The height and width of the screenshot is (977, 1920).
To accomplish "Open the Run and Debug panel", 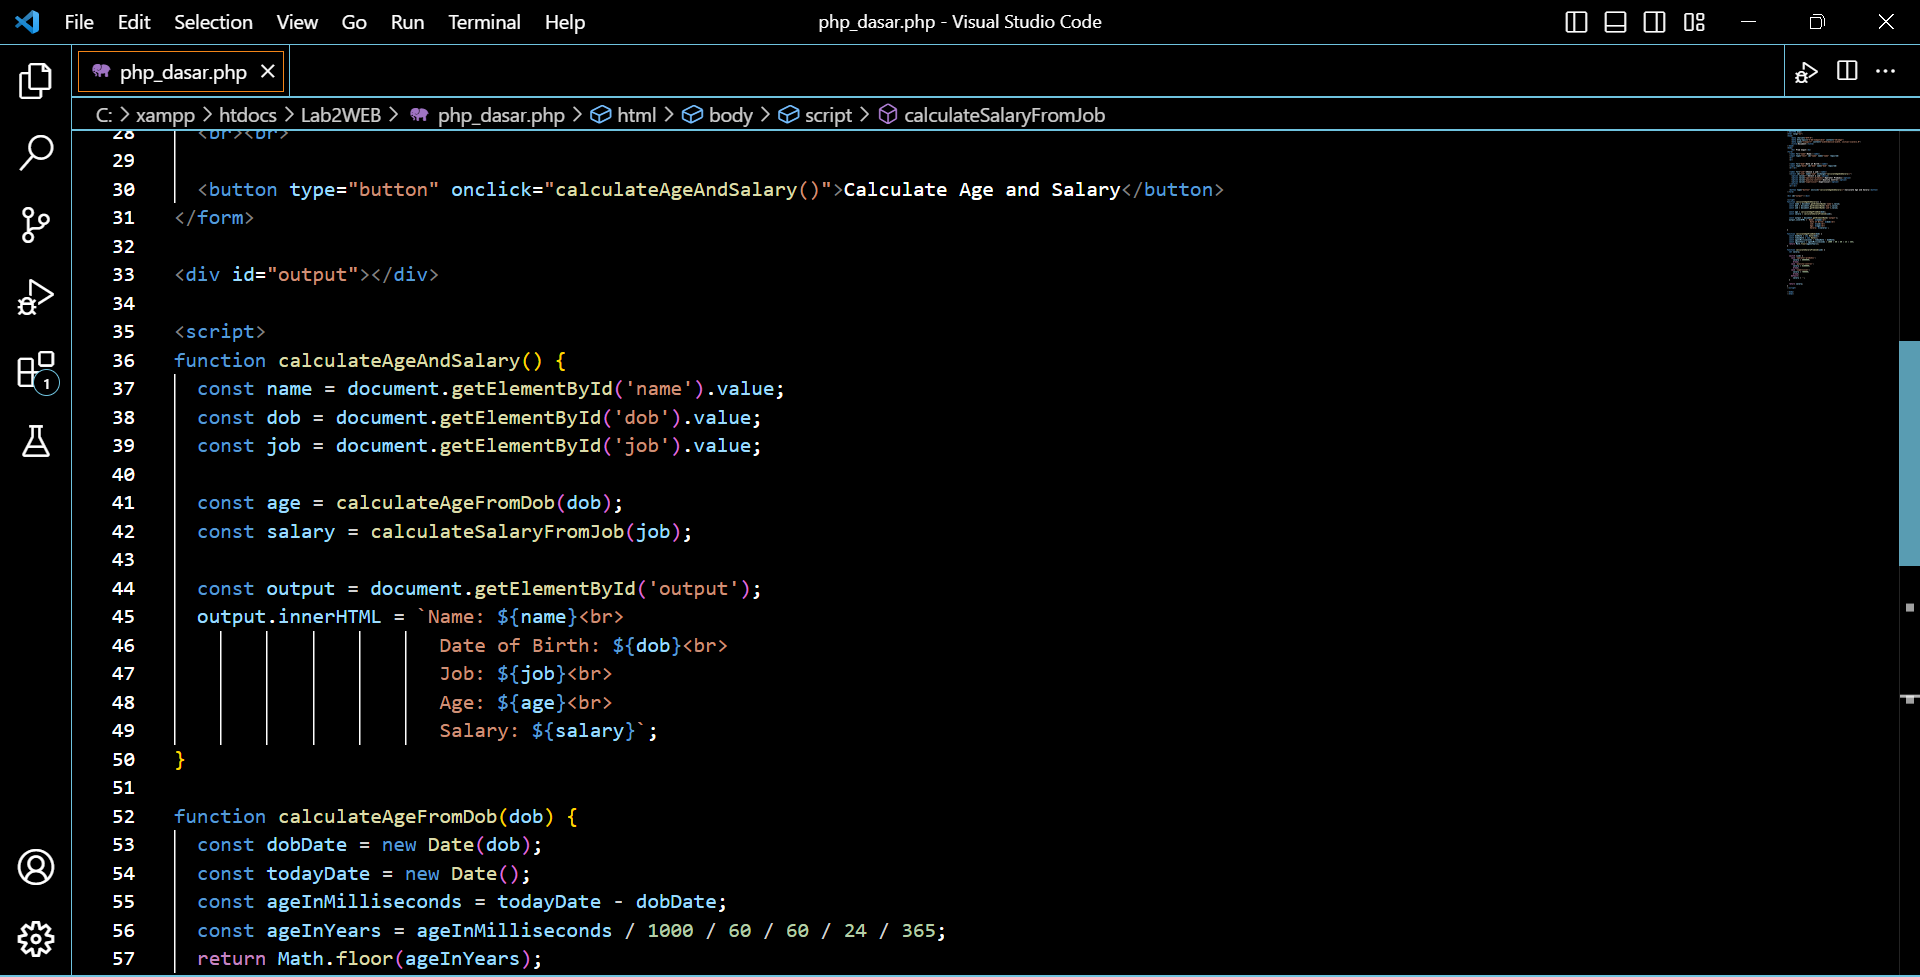I will coord(36,297).
